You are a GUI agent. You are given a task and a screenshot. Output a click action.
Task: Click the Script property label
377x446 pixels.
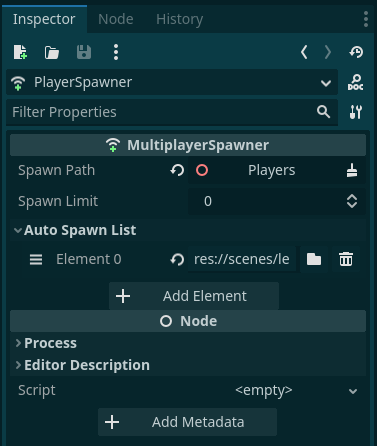tap(37, 390)
